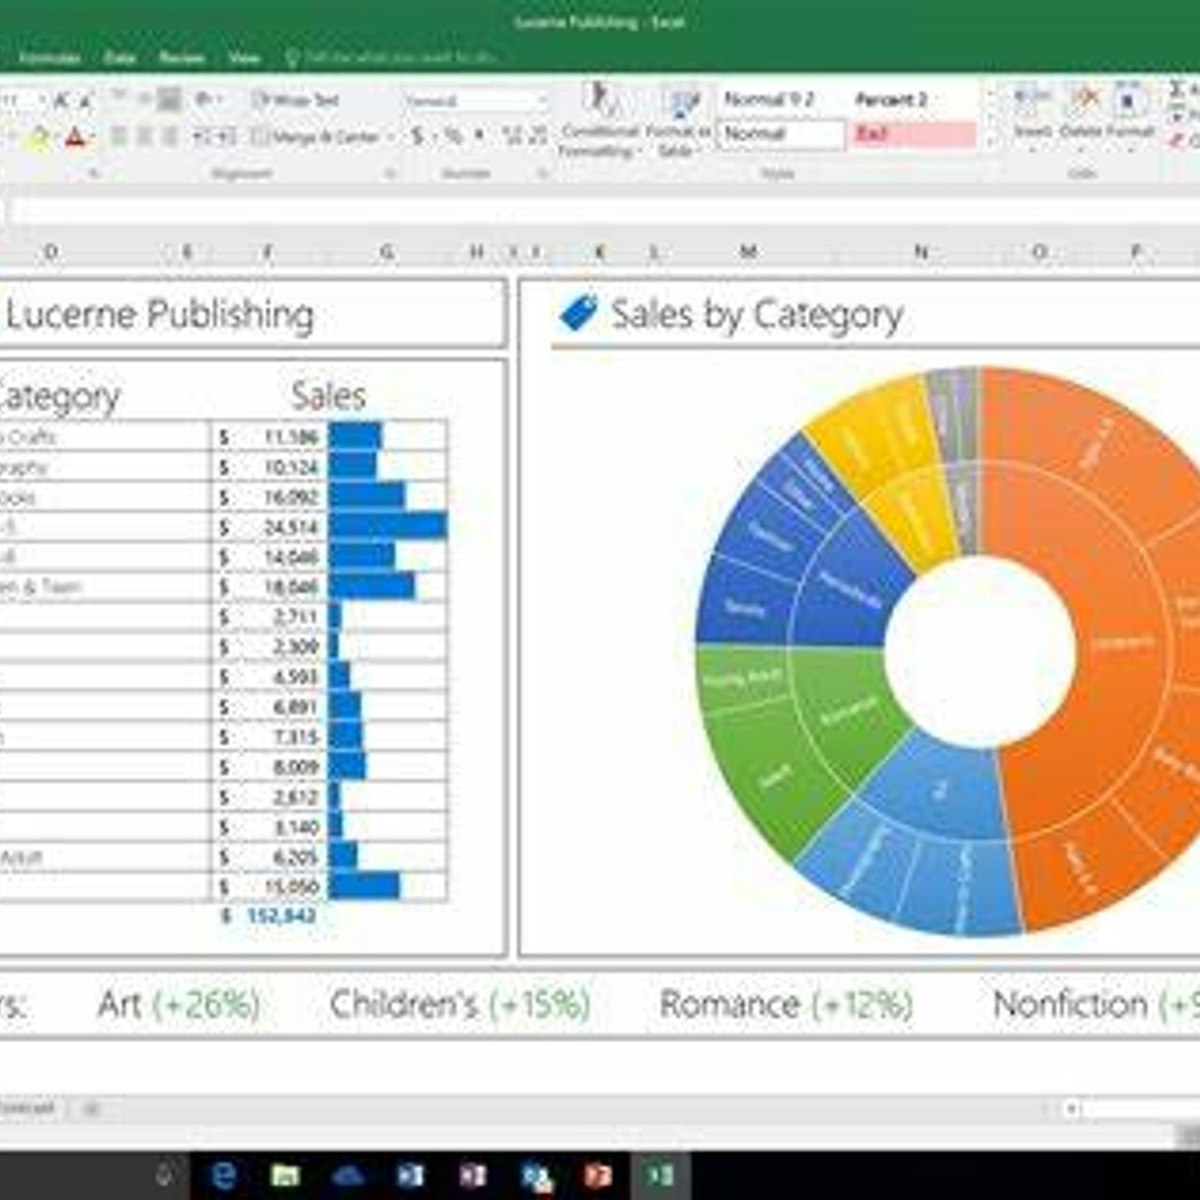Toggle align right
This screenshot has height=1200, width=1200.
click(x=170, y=136)
